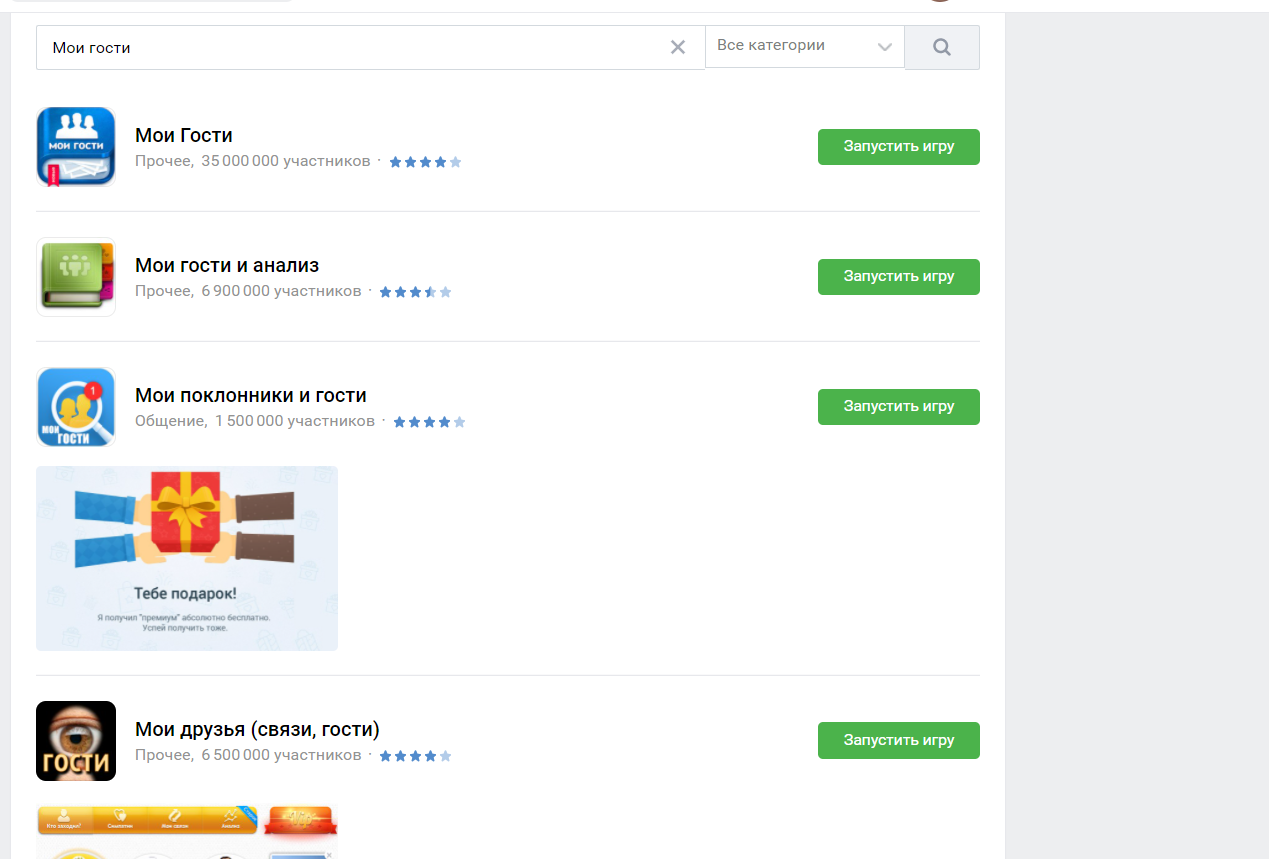Image resolution: width=1269 pixels, height=859 pixels.
Task: Open the "Мои поклонники и гости" magnifier icon
Action: [76, 407]
